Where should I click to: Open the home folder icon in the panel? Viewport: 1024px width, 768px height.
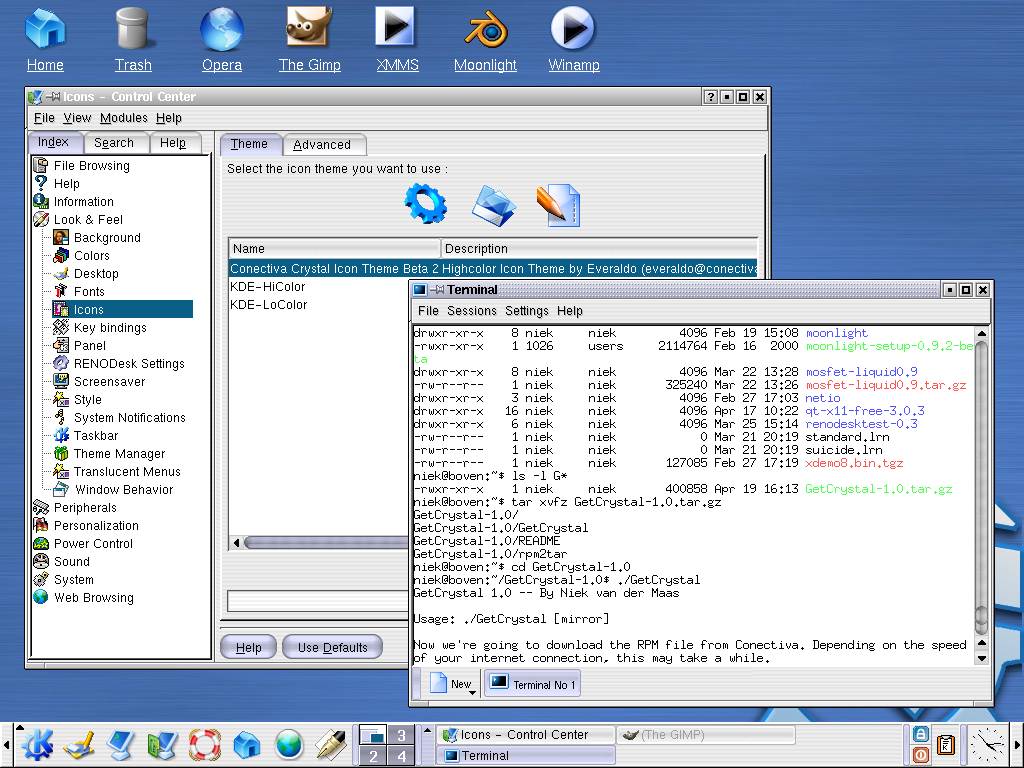247,744
